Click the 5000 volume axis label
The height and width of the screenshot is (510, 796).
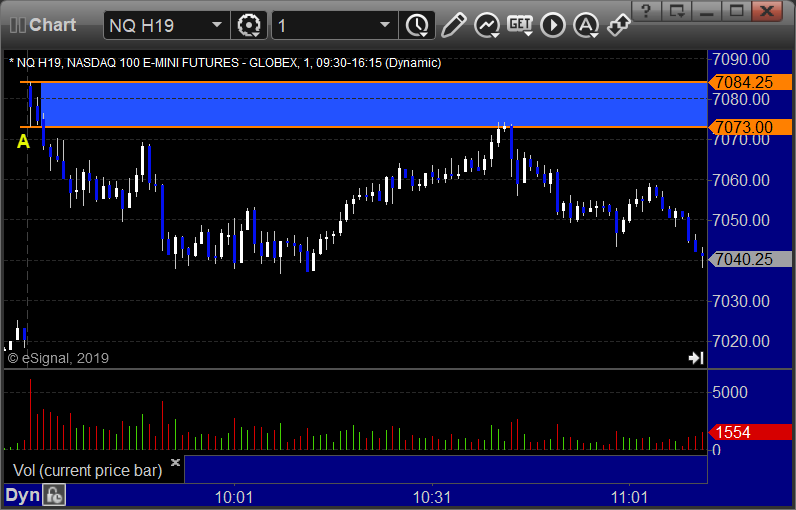(730, 392)
